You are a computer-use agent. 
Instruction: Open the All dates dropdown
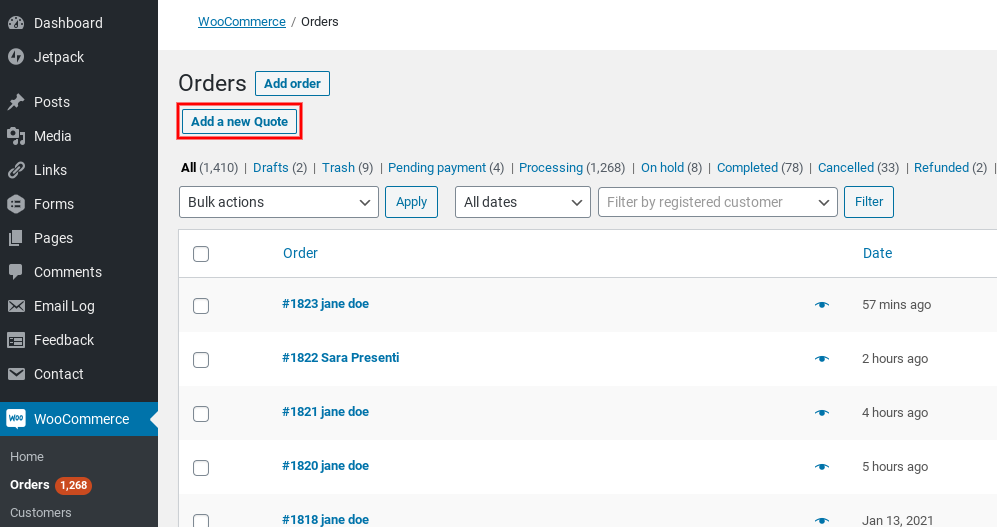(523, 202)
